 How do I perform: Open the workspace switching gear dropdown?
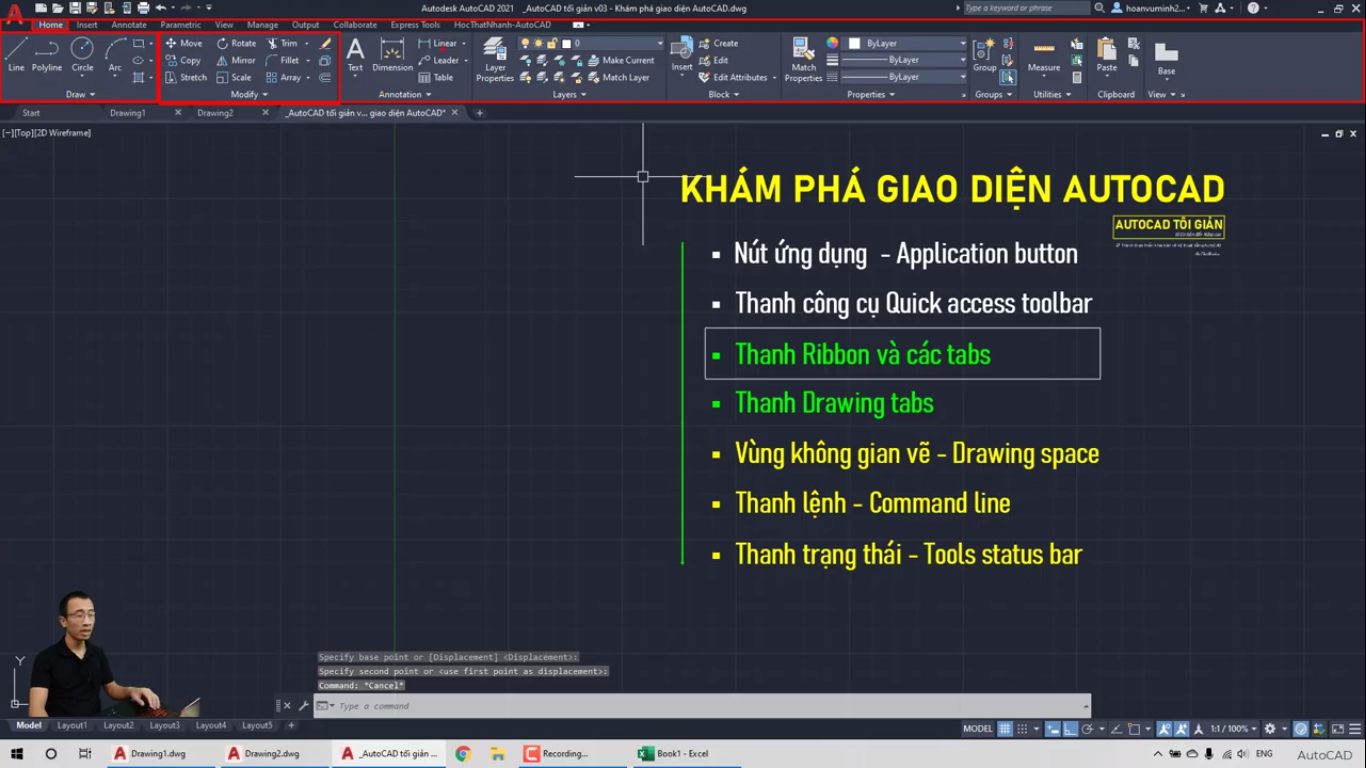pyautogui.click(x=1275, y=729)
